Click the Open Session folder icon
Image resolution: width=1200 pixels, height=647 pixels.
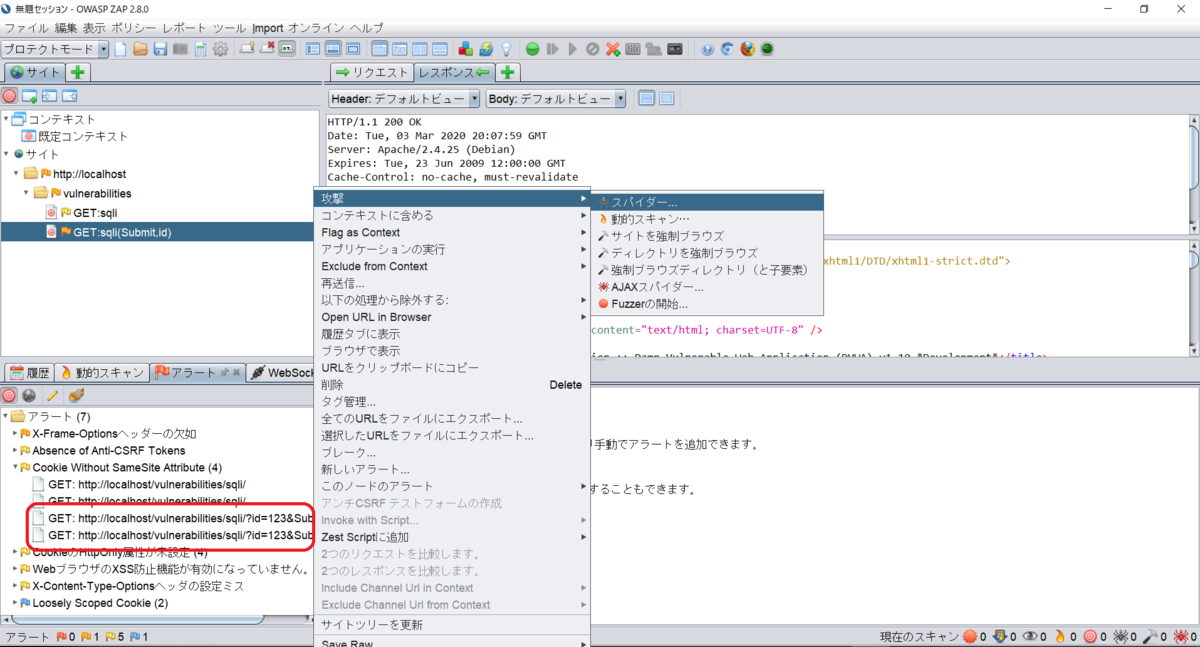coord(141,49)
